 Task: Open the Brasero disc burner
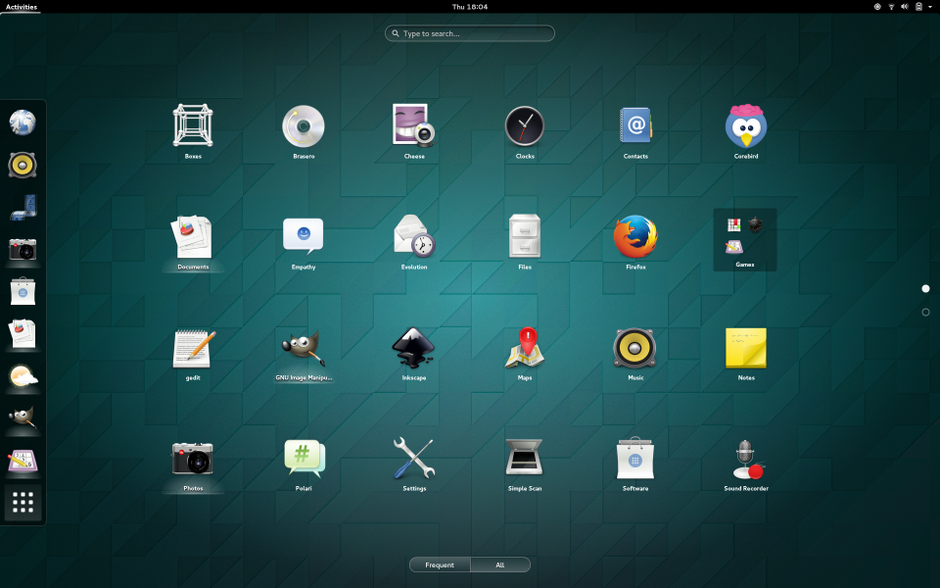click(x=303, y=127)
